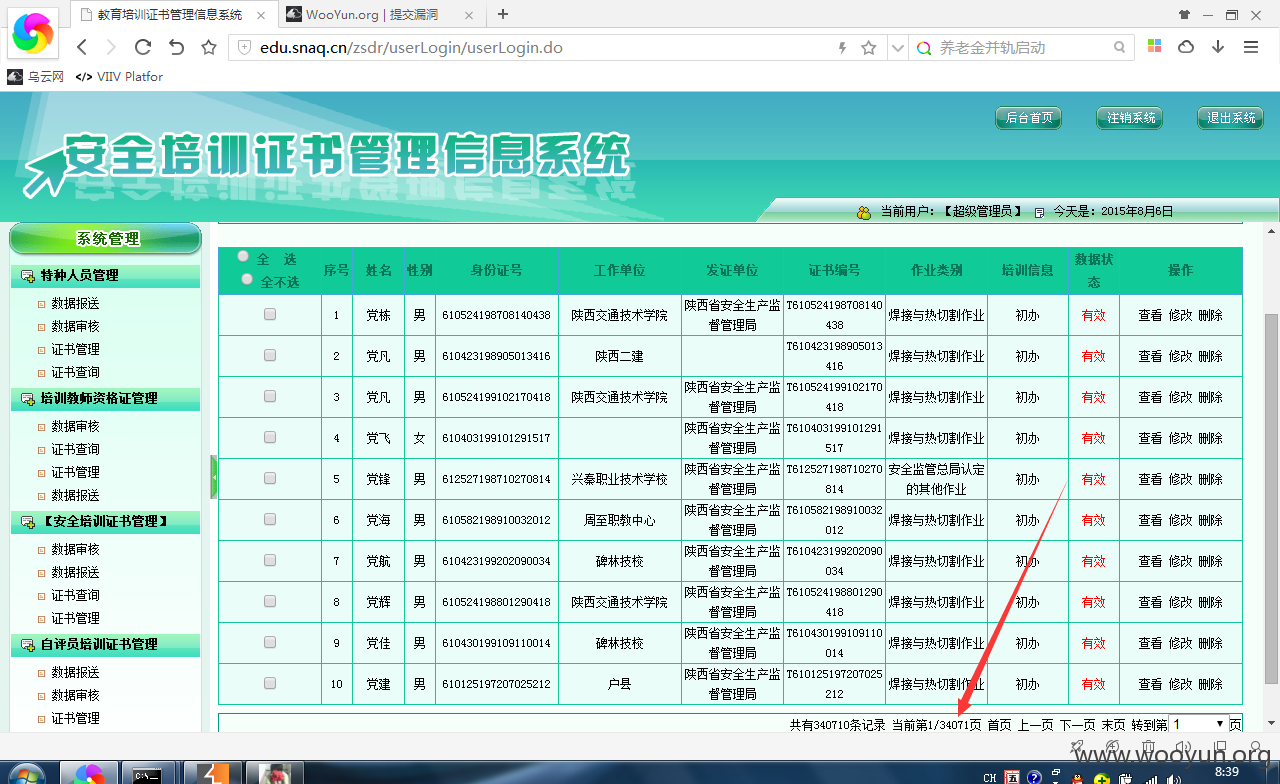Click the download arrow icon in toolbar
The height and width of the screenshot is (784, 1280).
pyautogui.click(x=1218, y=47)
